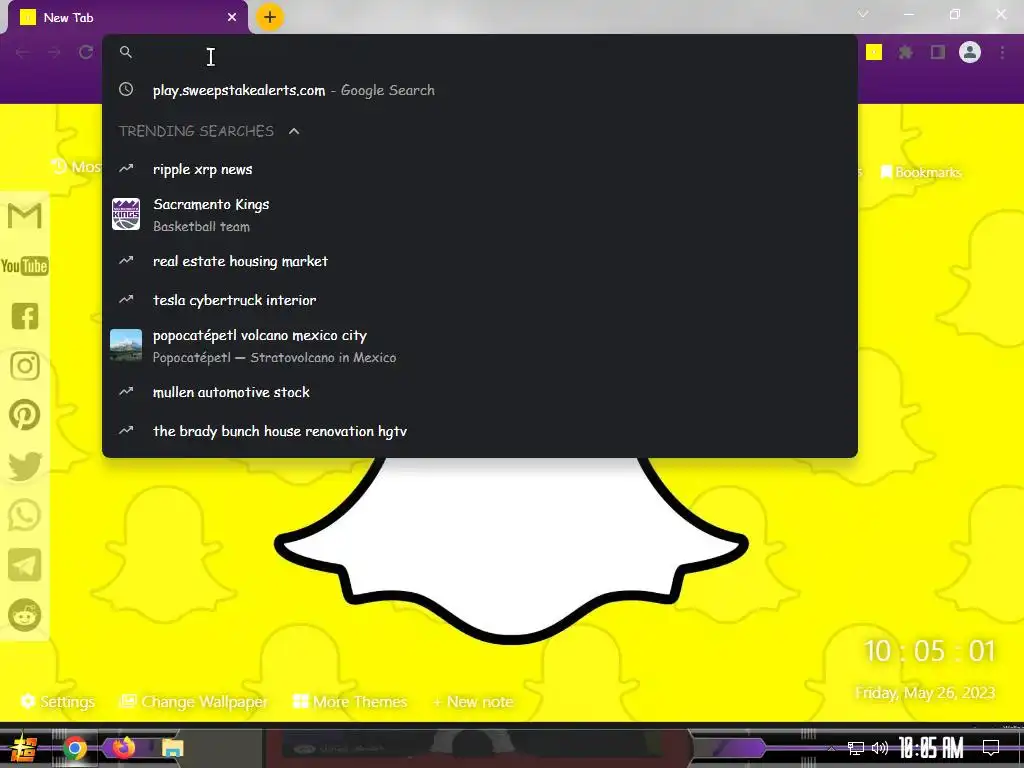Click the date text Friday, May 26, 2023
The height and width of the screenshot is (768, 1024).
pos(925,693)
